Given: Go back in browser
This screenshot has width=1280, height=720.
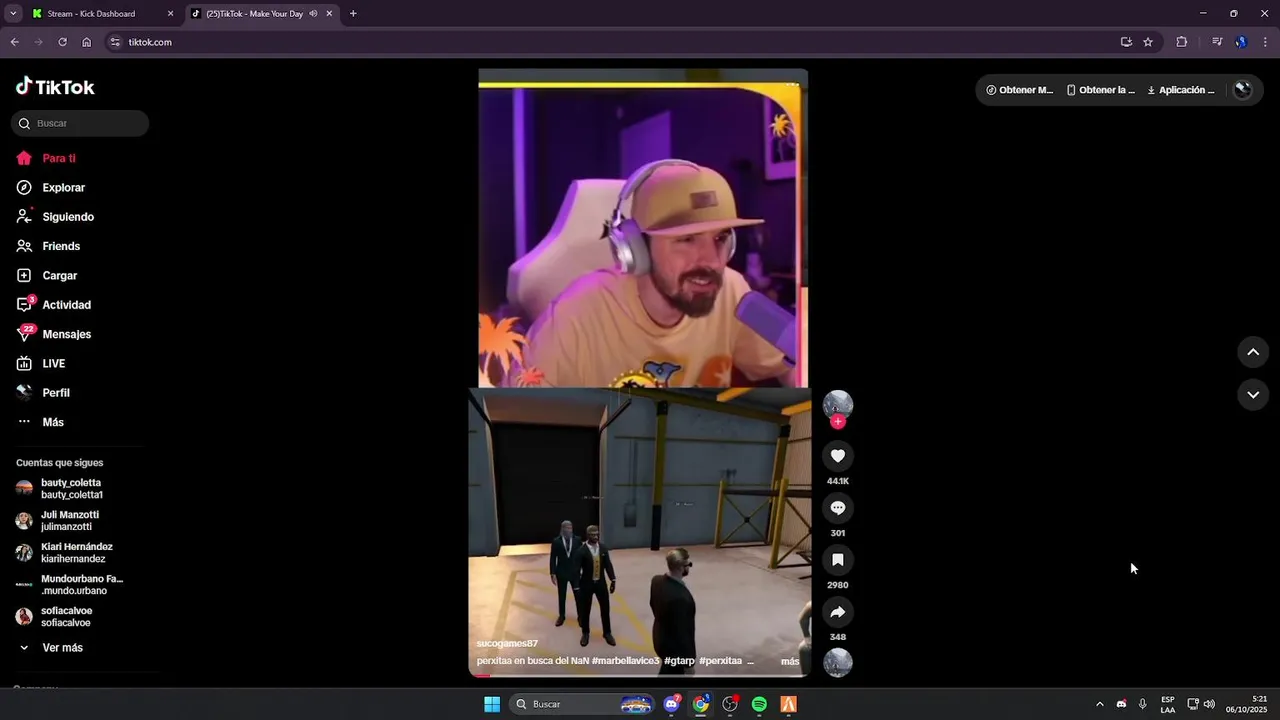Looking at the screenshot, I should (x=14, y=42).
